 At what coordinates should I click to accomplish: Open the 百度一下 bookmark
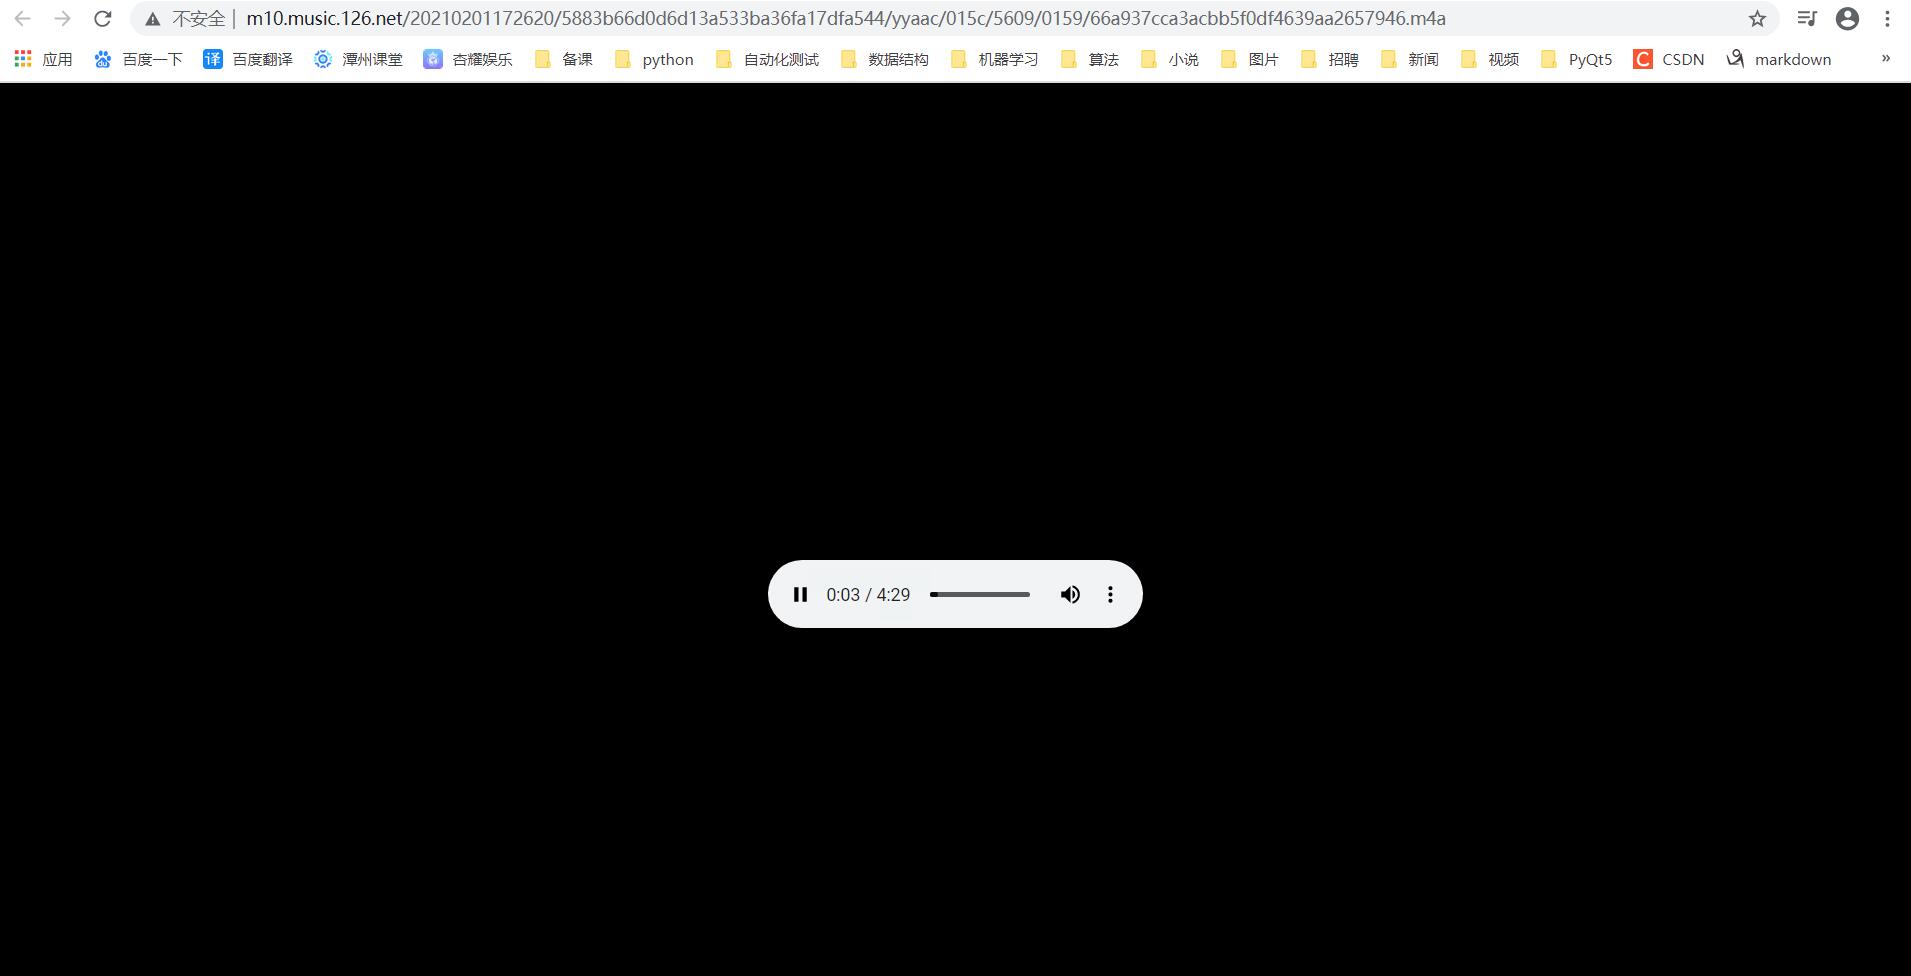pyautogui.click(x=138, y=59)
